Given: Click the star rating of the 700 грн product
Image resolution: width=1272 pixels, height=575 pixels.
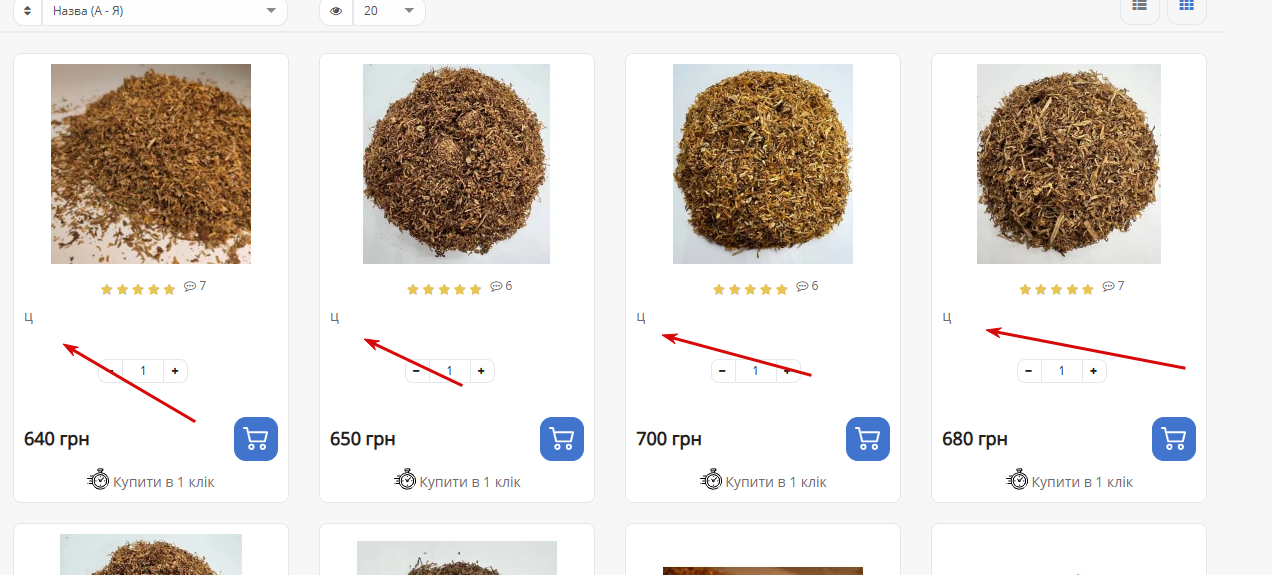Looking at the screenshot, I should point(750,289).
